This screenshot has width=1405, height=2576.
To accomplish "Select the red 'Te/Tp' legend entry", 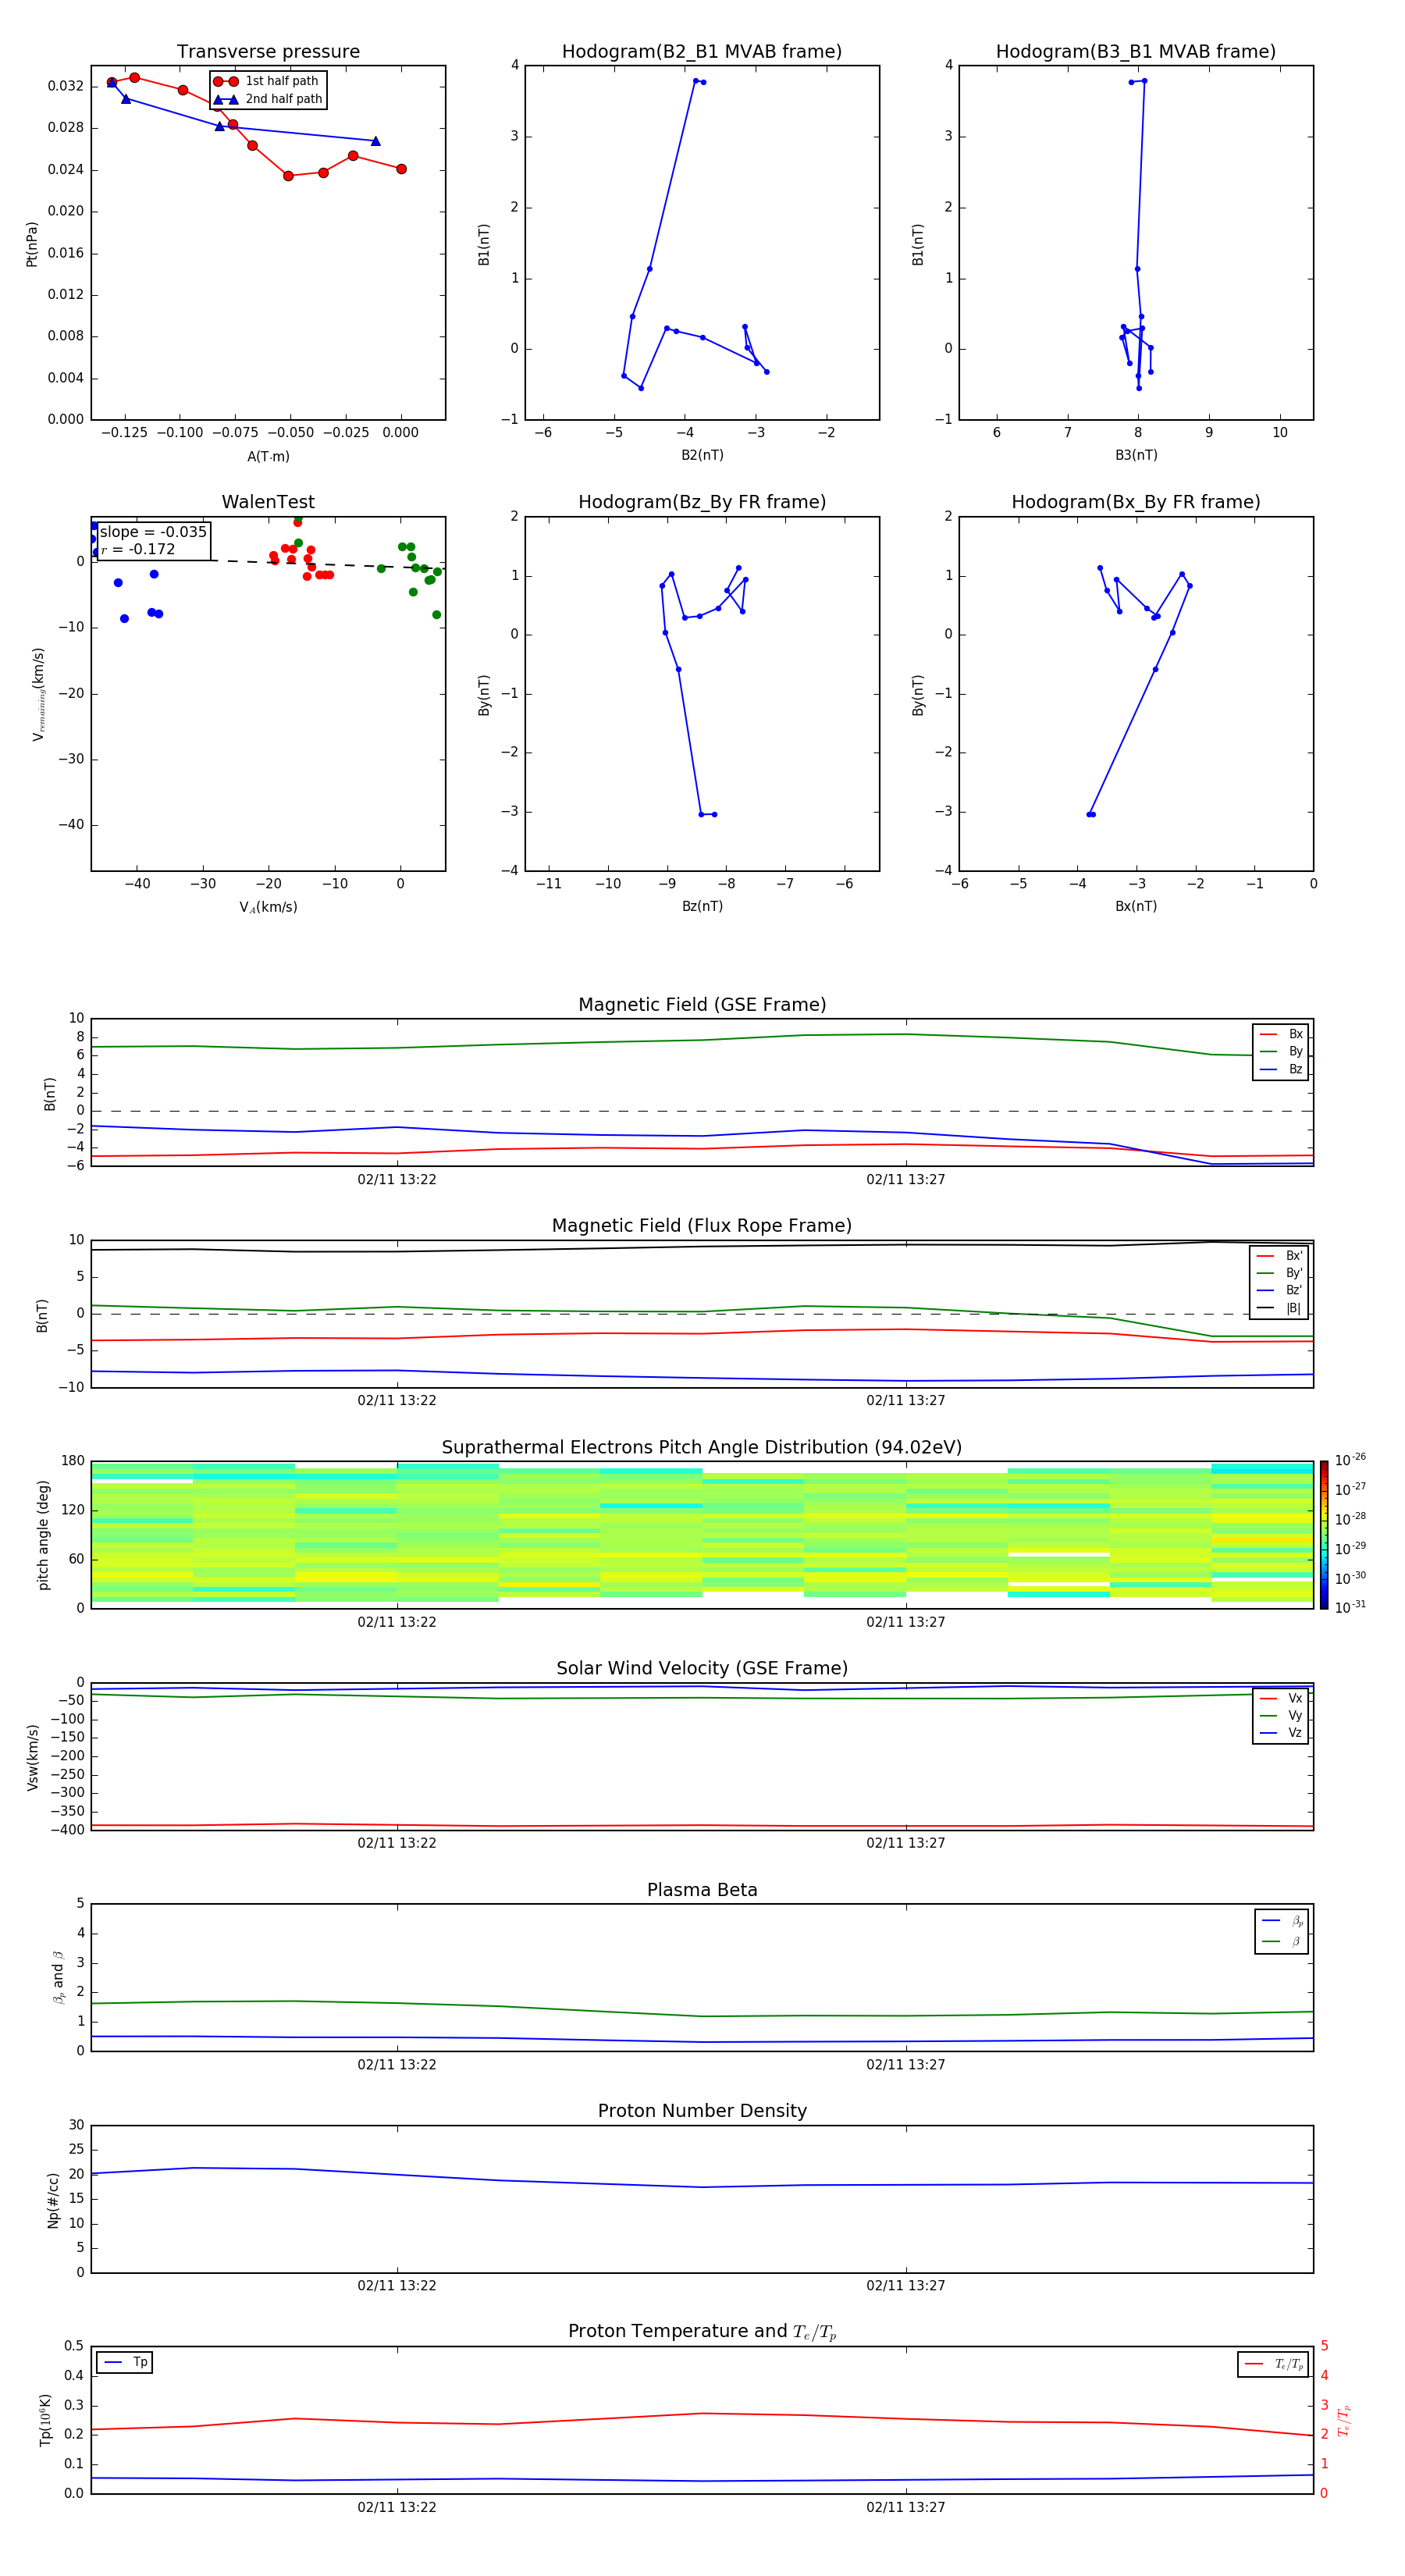I will pos(1273,2364).
